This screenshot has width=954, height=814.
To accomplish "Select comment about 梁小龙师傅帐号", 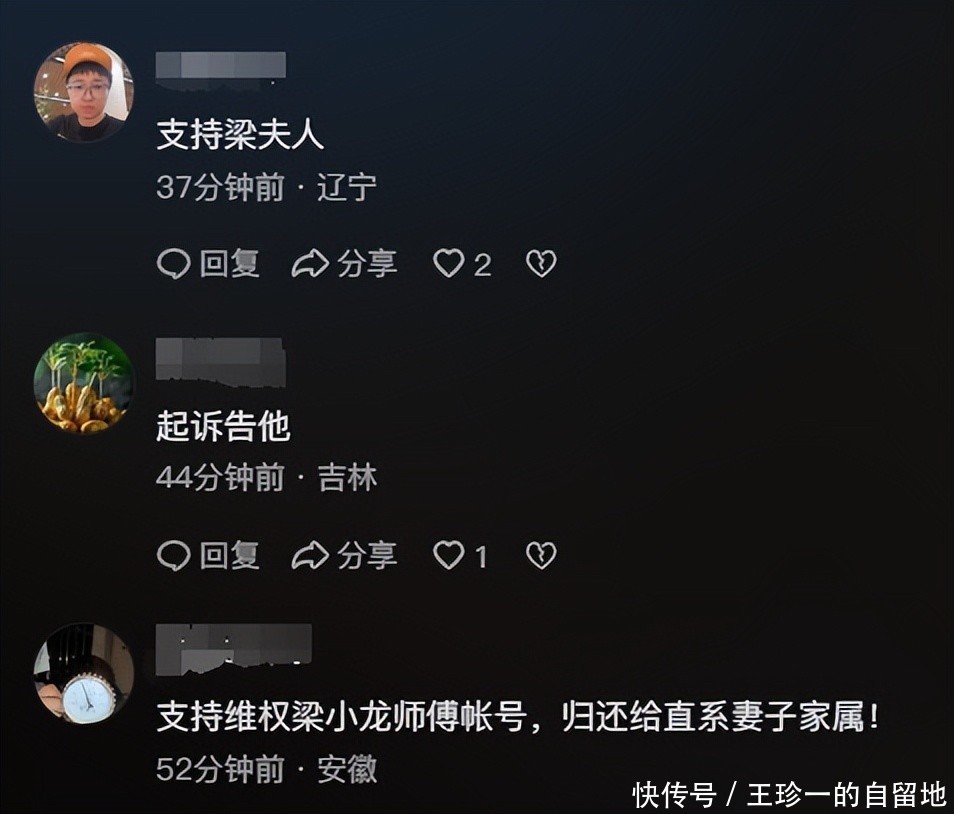I will click(518, 716).
